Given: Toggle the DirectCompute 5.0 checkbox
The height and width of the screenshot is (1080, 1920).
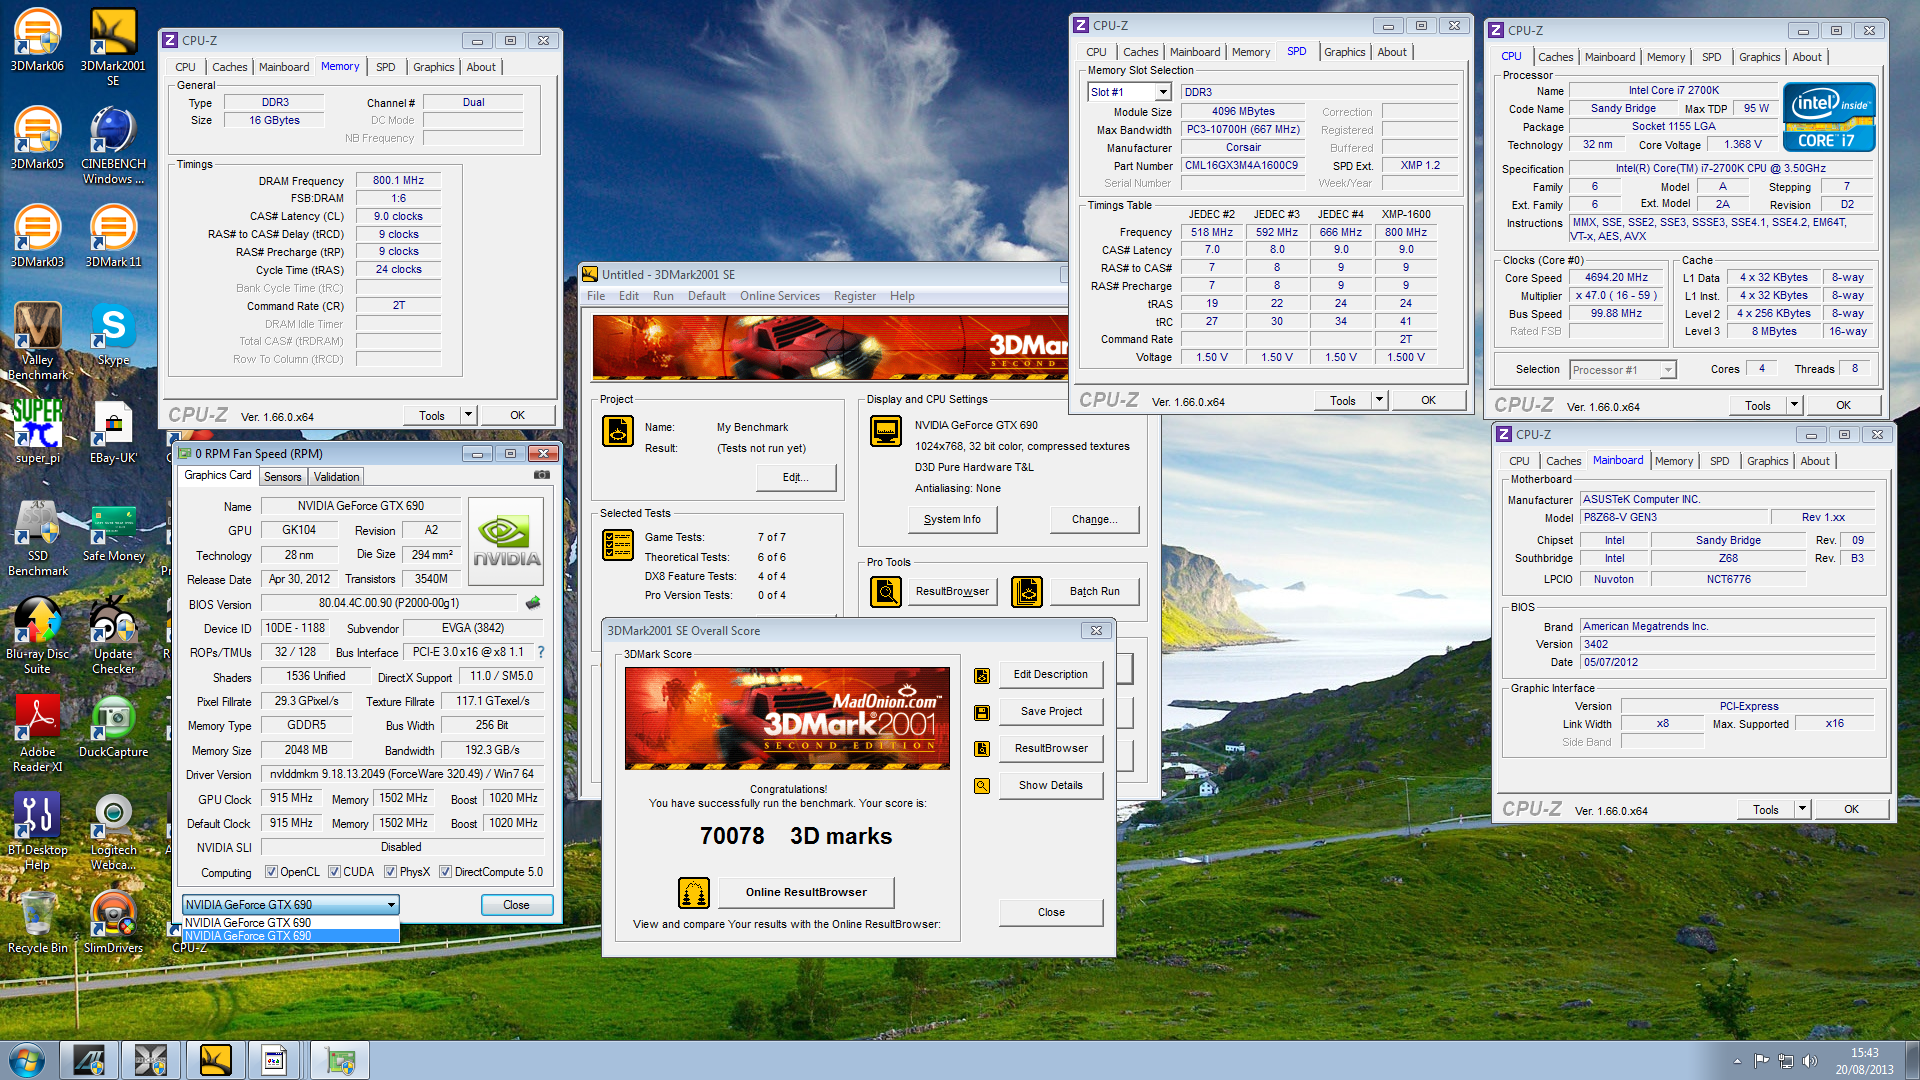Looking at the screenshot, I should tap(445, 872).
